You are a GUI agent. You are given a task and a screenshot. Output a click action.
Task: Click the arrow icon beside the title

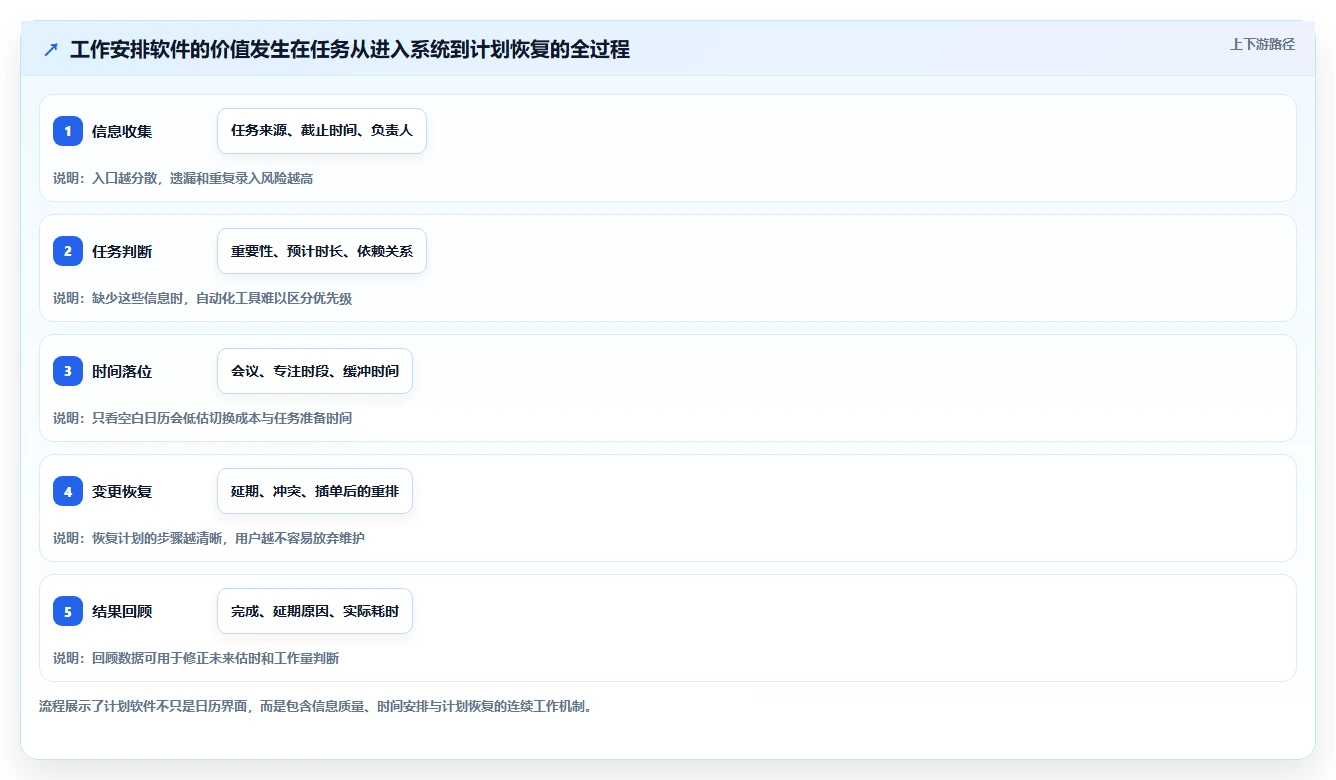[51, 49]
